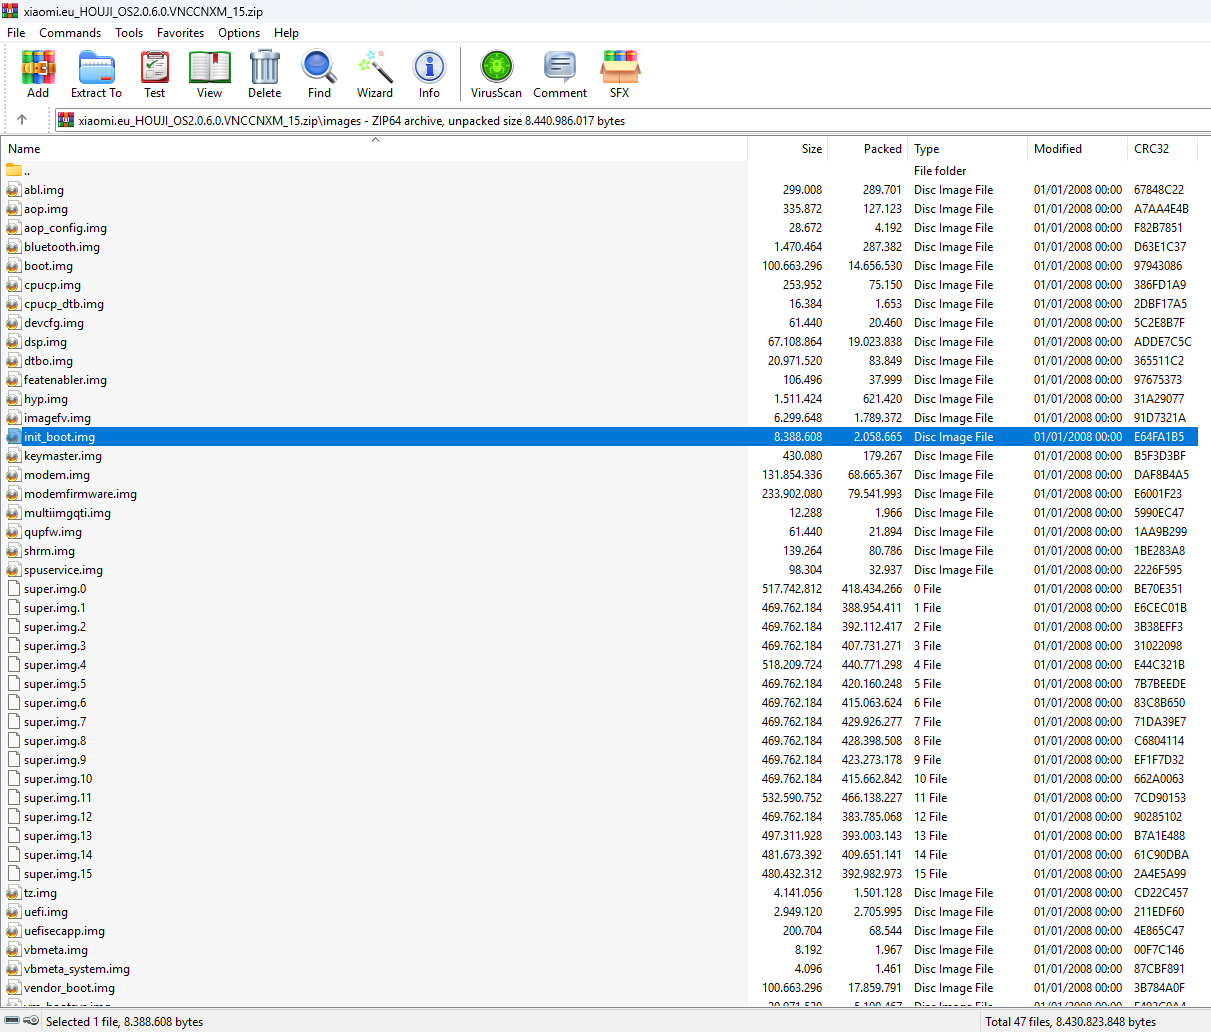Viewport: 1211px width, 1032px height.
Task: Open the Comment toolbar icon
Action: pos(560,68)
